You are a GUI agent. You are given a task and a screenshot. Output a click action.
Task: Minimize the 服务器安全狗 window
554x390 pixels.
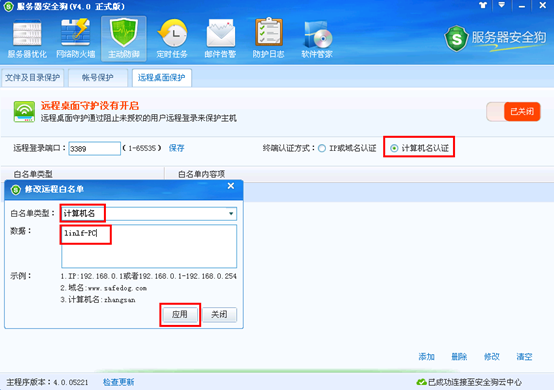(522, 6)
